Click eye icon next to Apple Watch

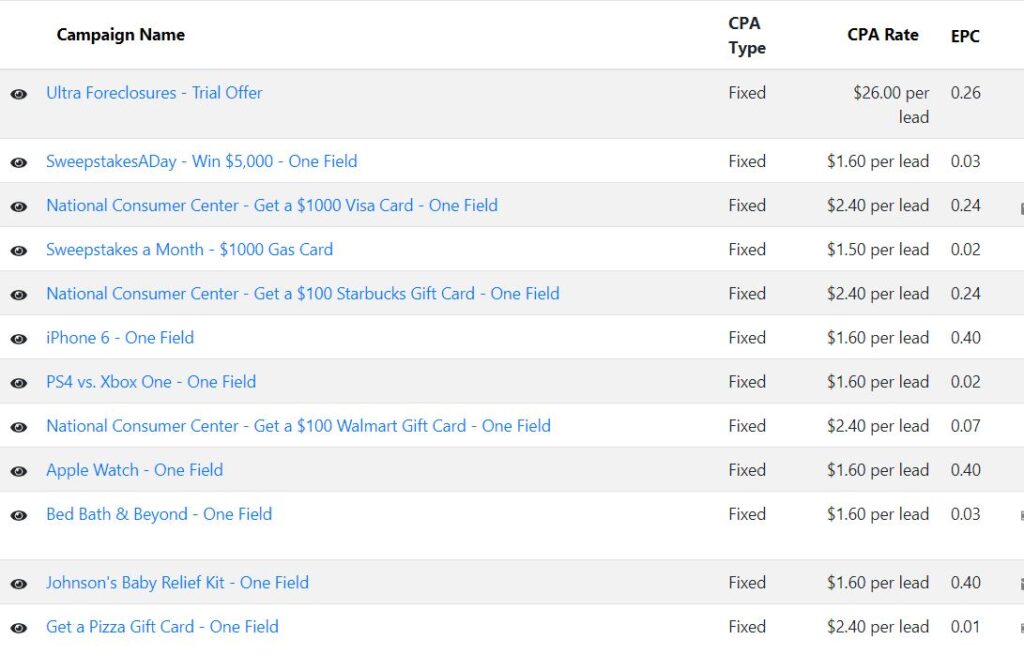(x=19, y=471)
